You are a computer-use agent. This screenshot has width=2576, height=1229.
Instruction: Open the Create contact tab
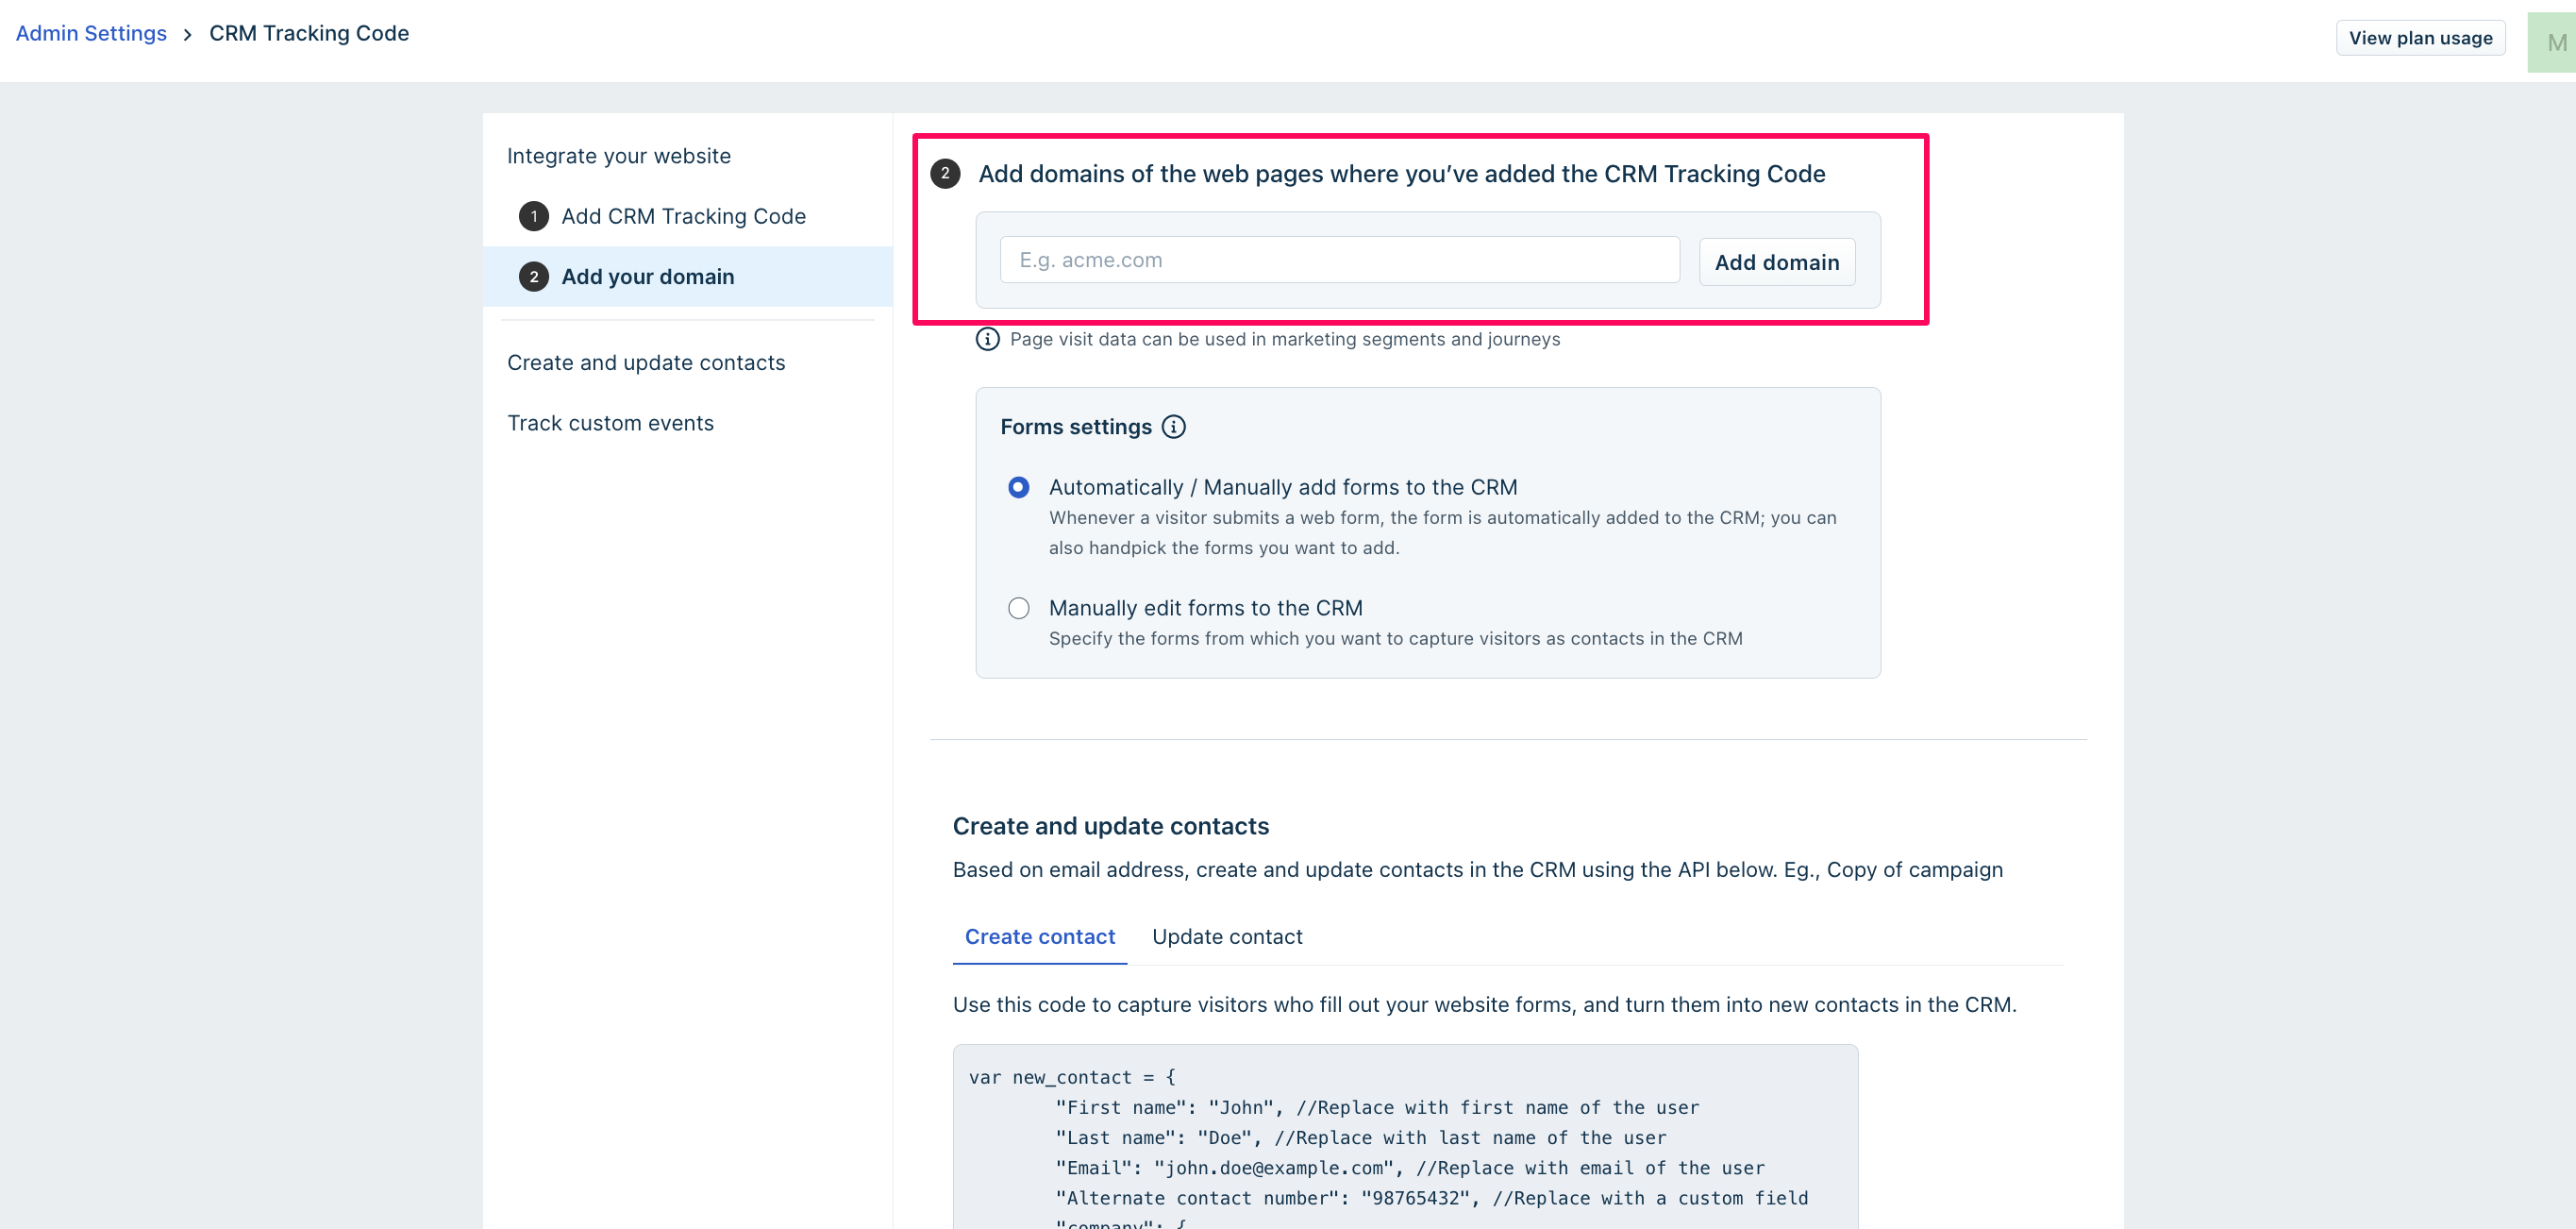point(1039,937)
